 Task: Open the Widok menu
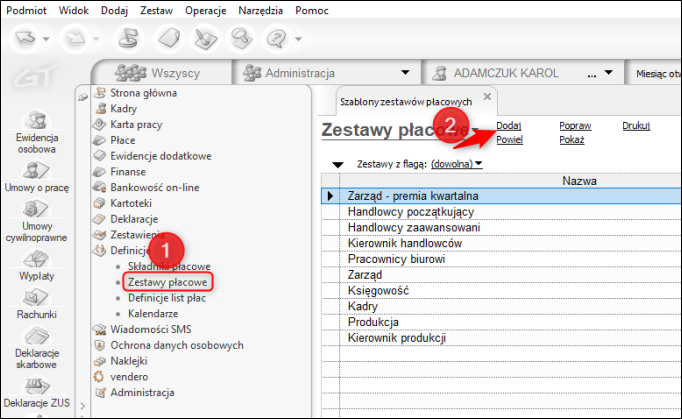pos(74,10)
